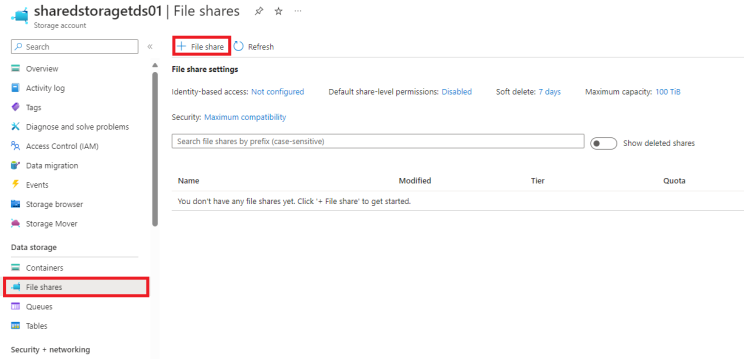Viewport: 745px width, 360px height.
Task: Click the Data migration icon
Action: coord(16,166)
